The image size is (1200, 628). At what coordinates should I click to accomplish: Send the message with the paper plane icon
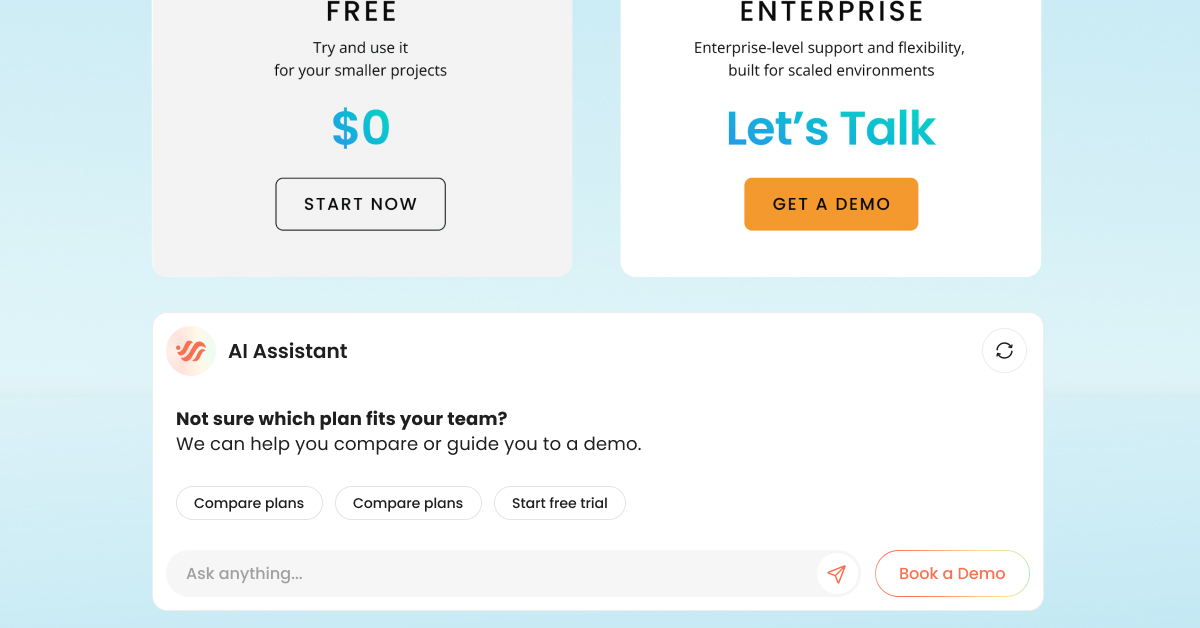tap(837, 574)
